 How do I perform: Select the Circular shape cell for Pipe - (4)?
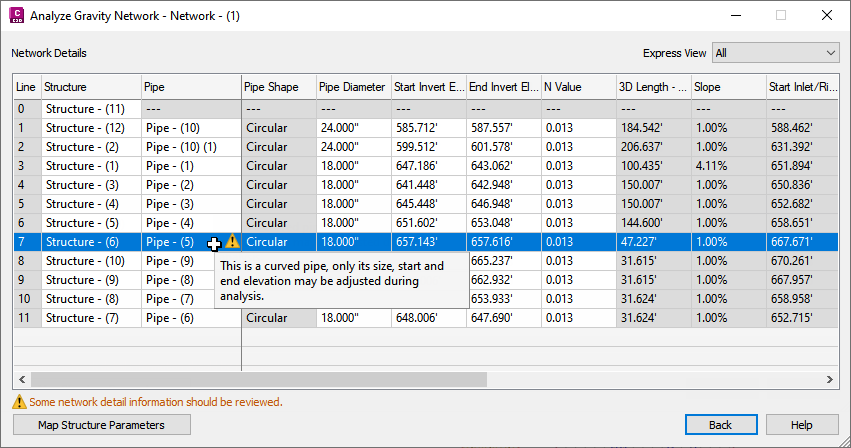tap(279, 223)
